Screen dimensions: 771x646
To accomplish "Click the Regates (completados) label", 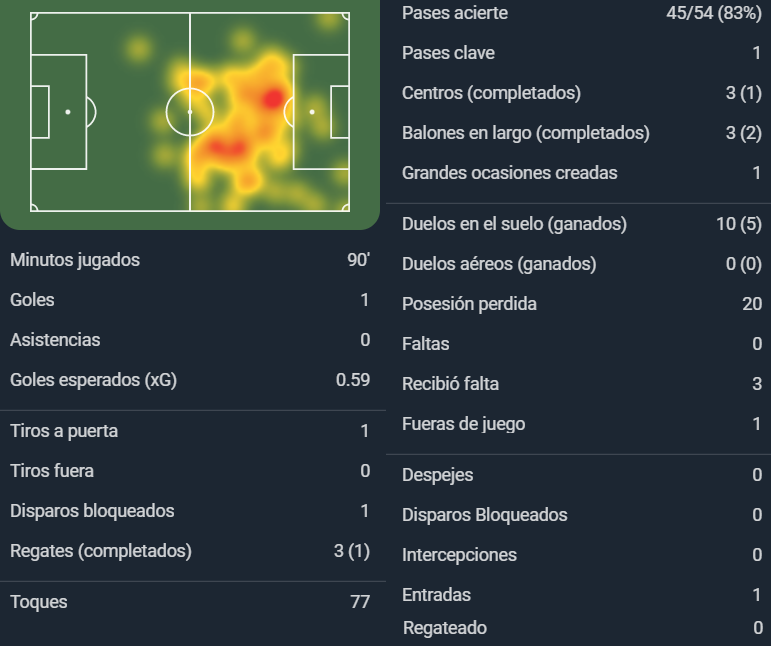I will (101, 551).
